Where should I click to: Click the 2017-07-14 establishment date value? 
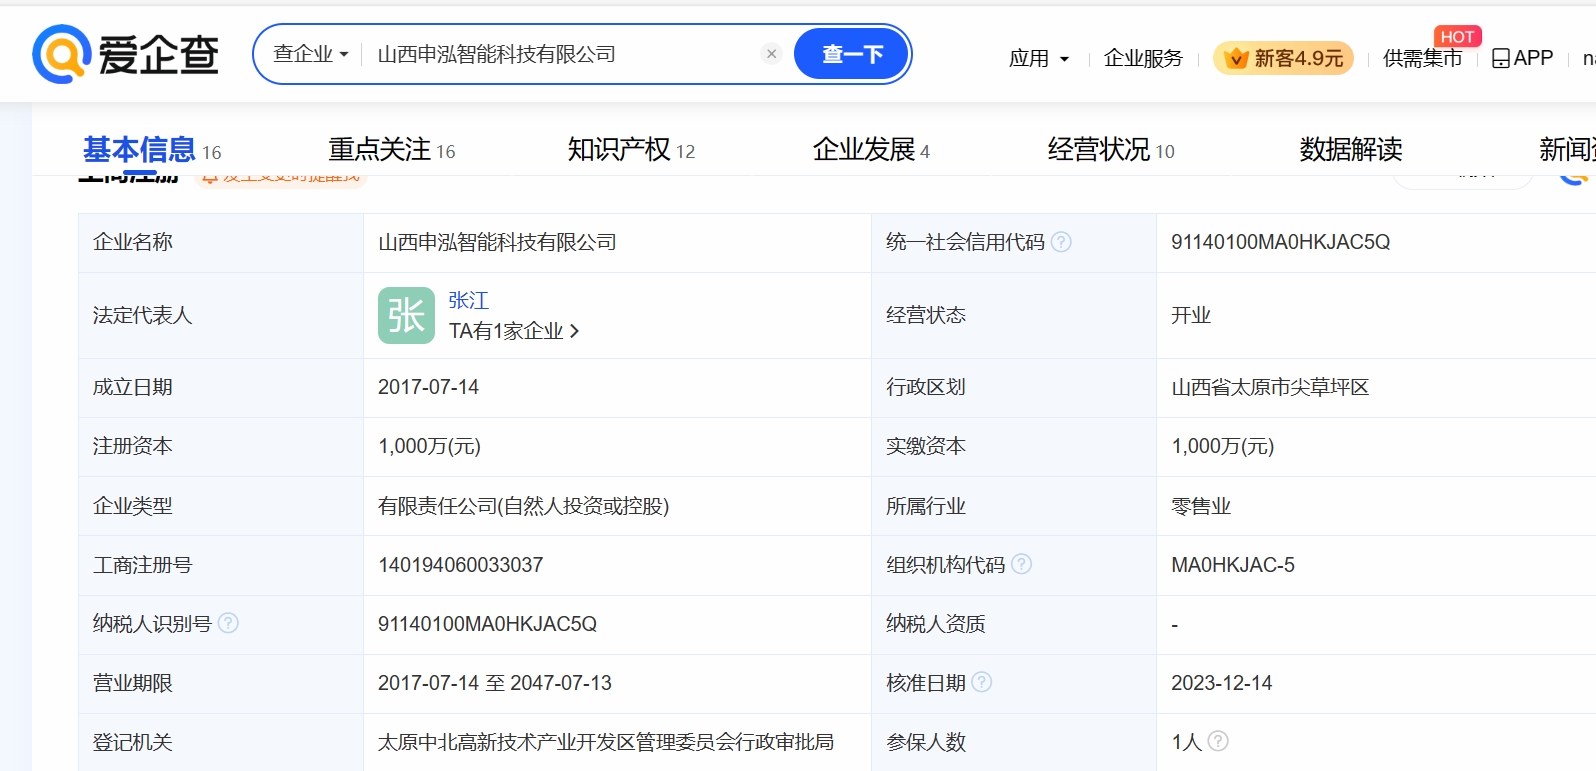coord(428,387)
